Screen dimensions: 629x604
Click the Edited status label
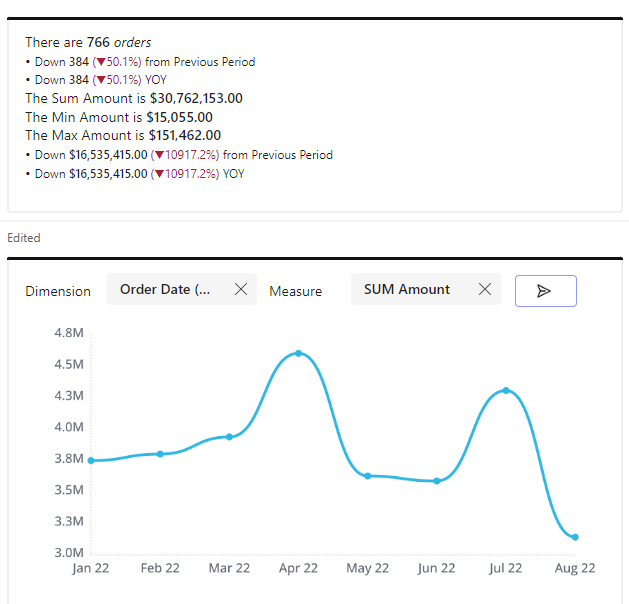click(24, 238)
